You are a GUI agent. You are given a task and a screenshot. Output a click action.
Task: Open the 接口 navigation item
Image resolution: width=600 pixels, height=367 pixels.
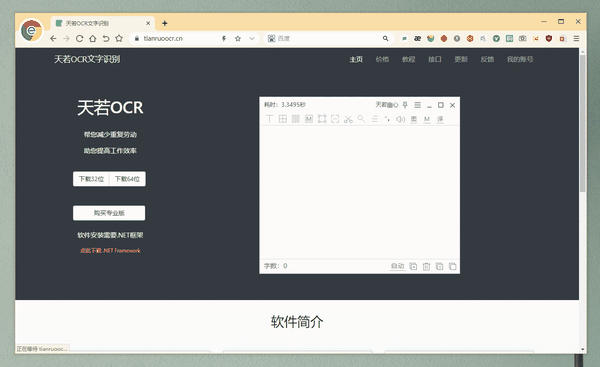[435, 59]
